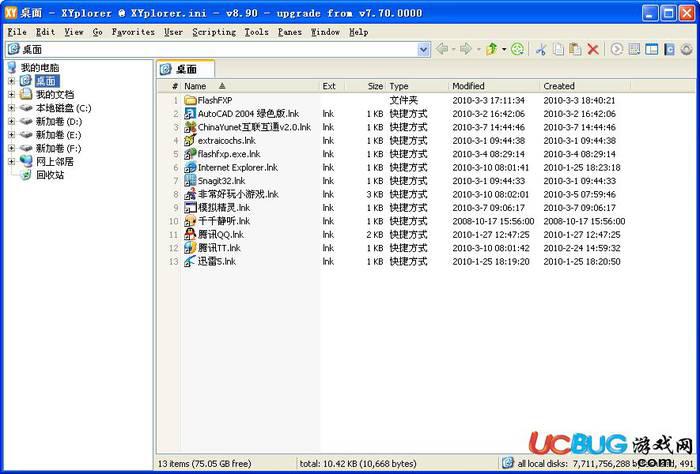The image size is (700, 474).
Task: Select 腾讯TT.lnk file name
Action: [x=219, y=248]
